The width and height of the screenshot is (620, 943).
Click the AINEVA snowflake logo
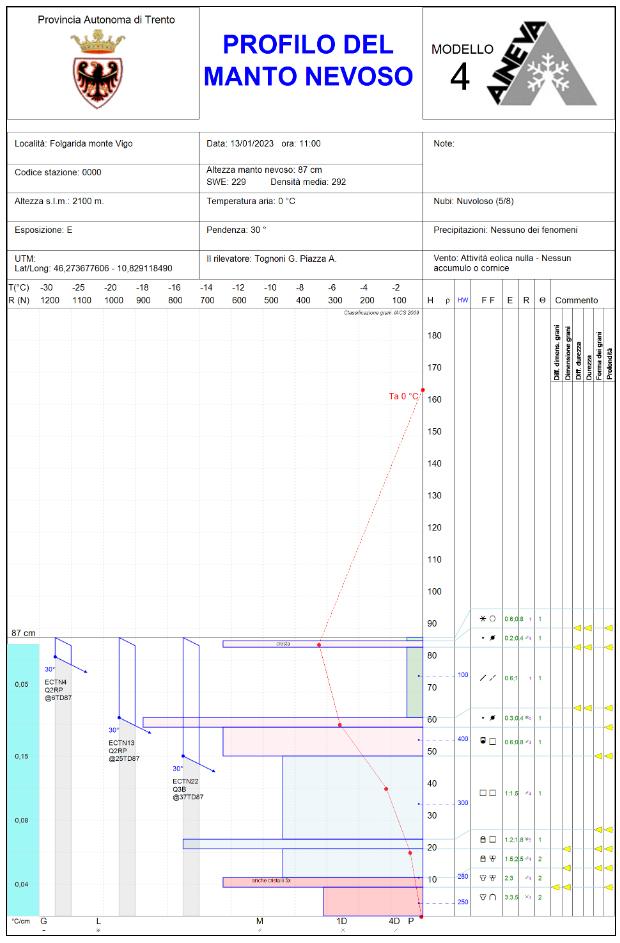pos(541,64)
